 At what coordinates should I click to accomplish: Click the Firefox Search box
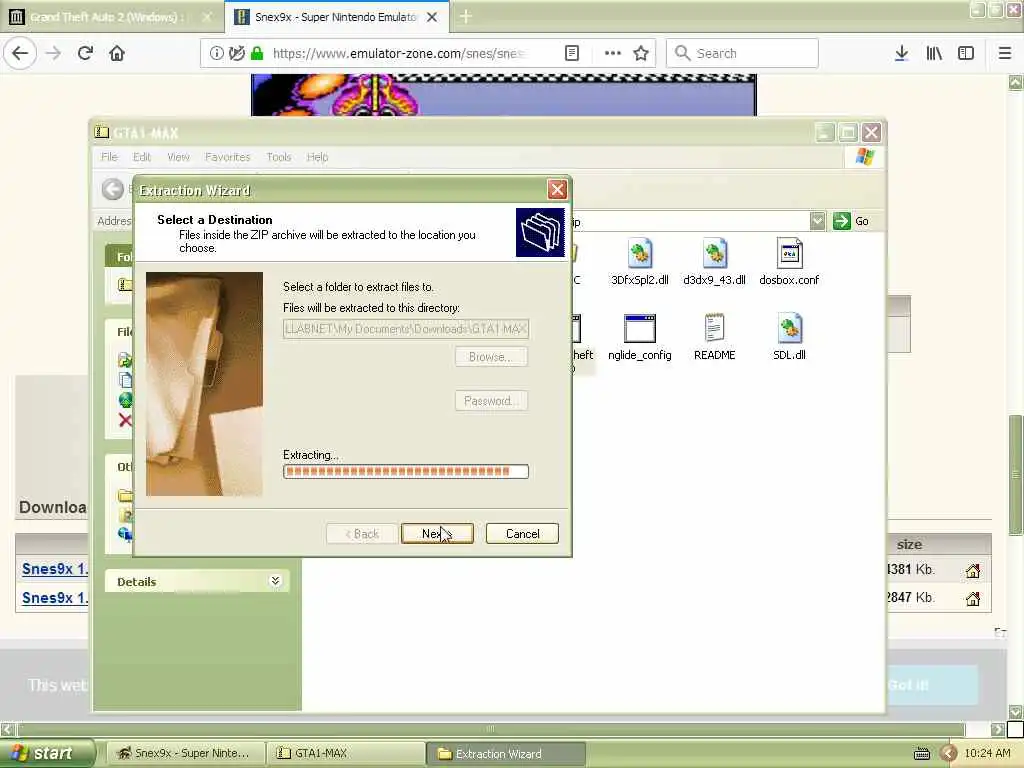[x=742, y=53]
